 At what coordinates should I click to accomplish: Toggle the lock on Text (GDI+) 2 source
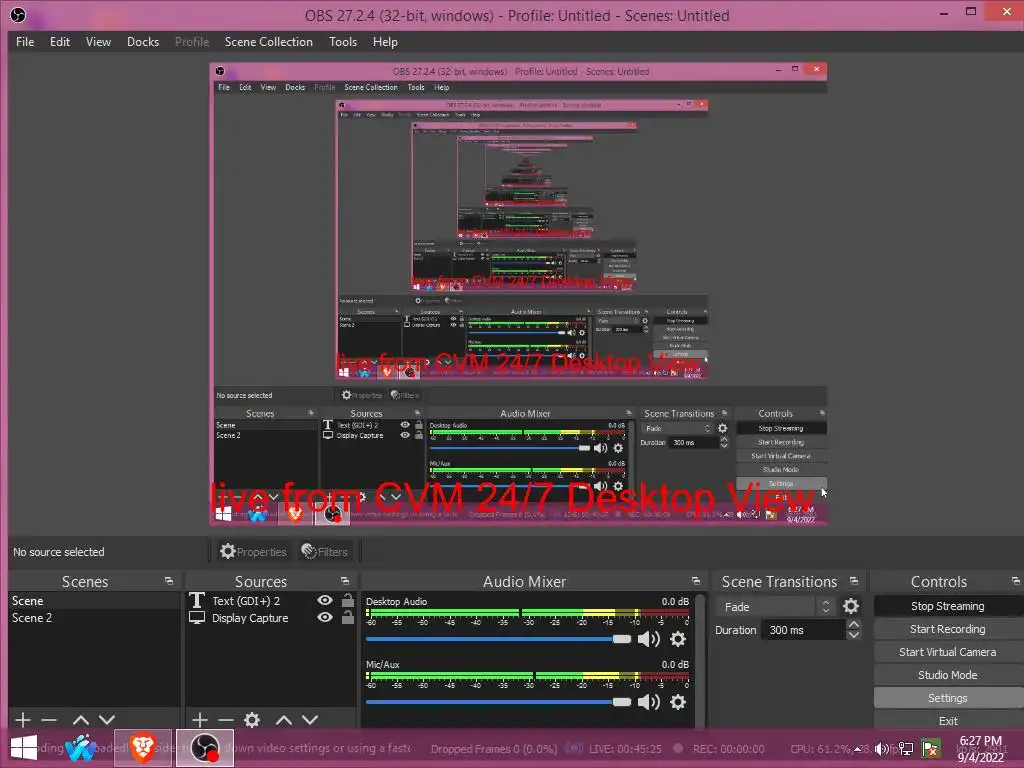[348, 600]
